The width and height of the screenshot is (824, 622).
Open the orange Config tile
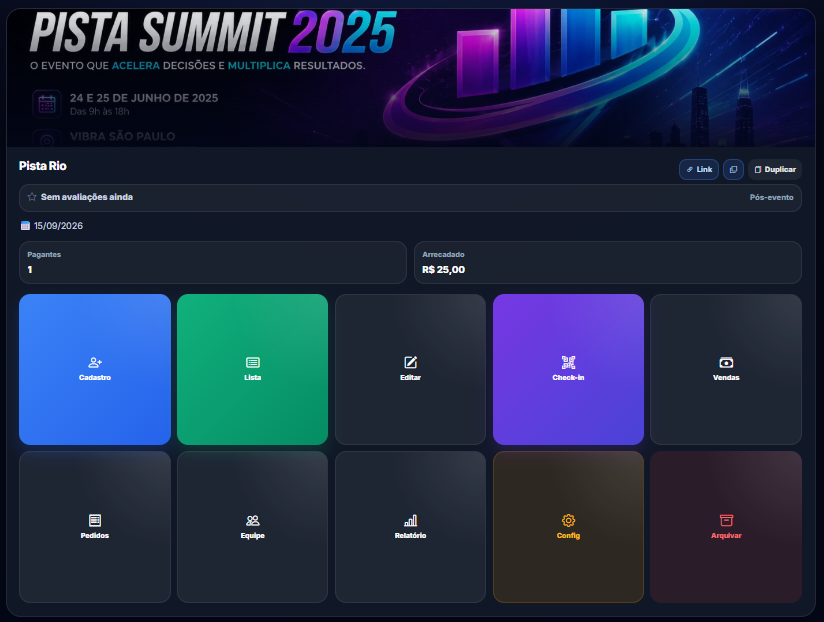click(x=568, y=527)
